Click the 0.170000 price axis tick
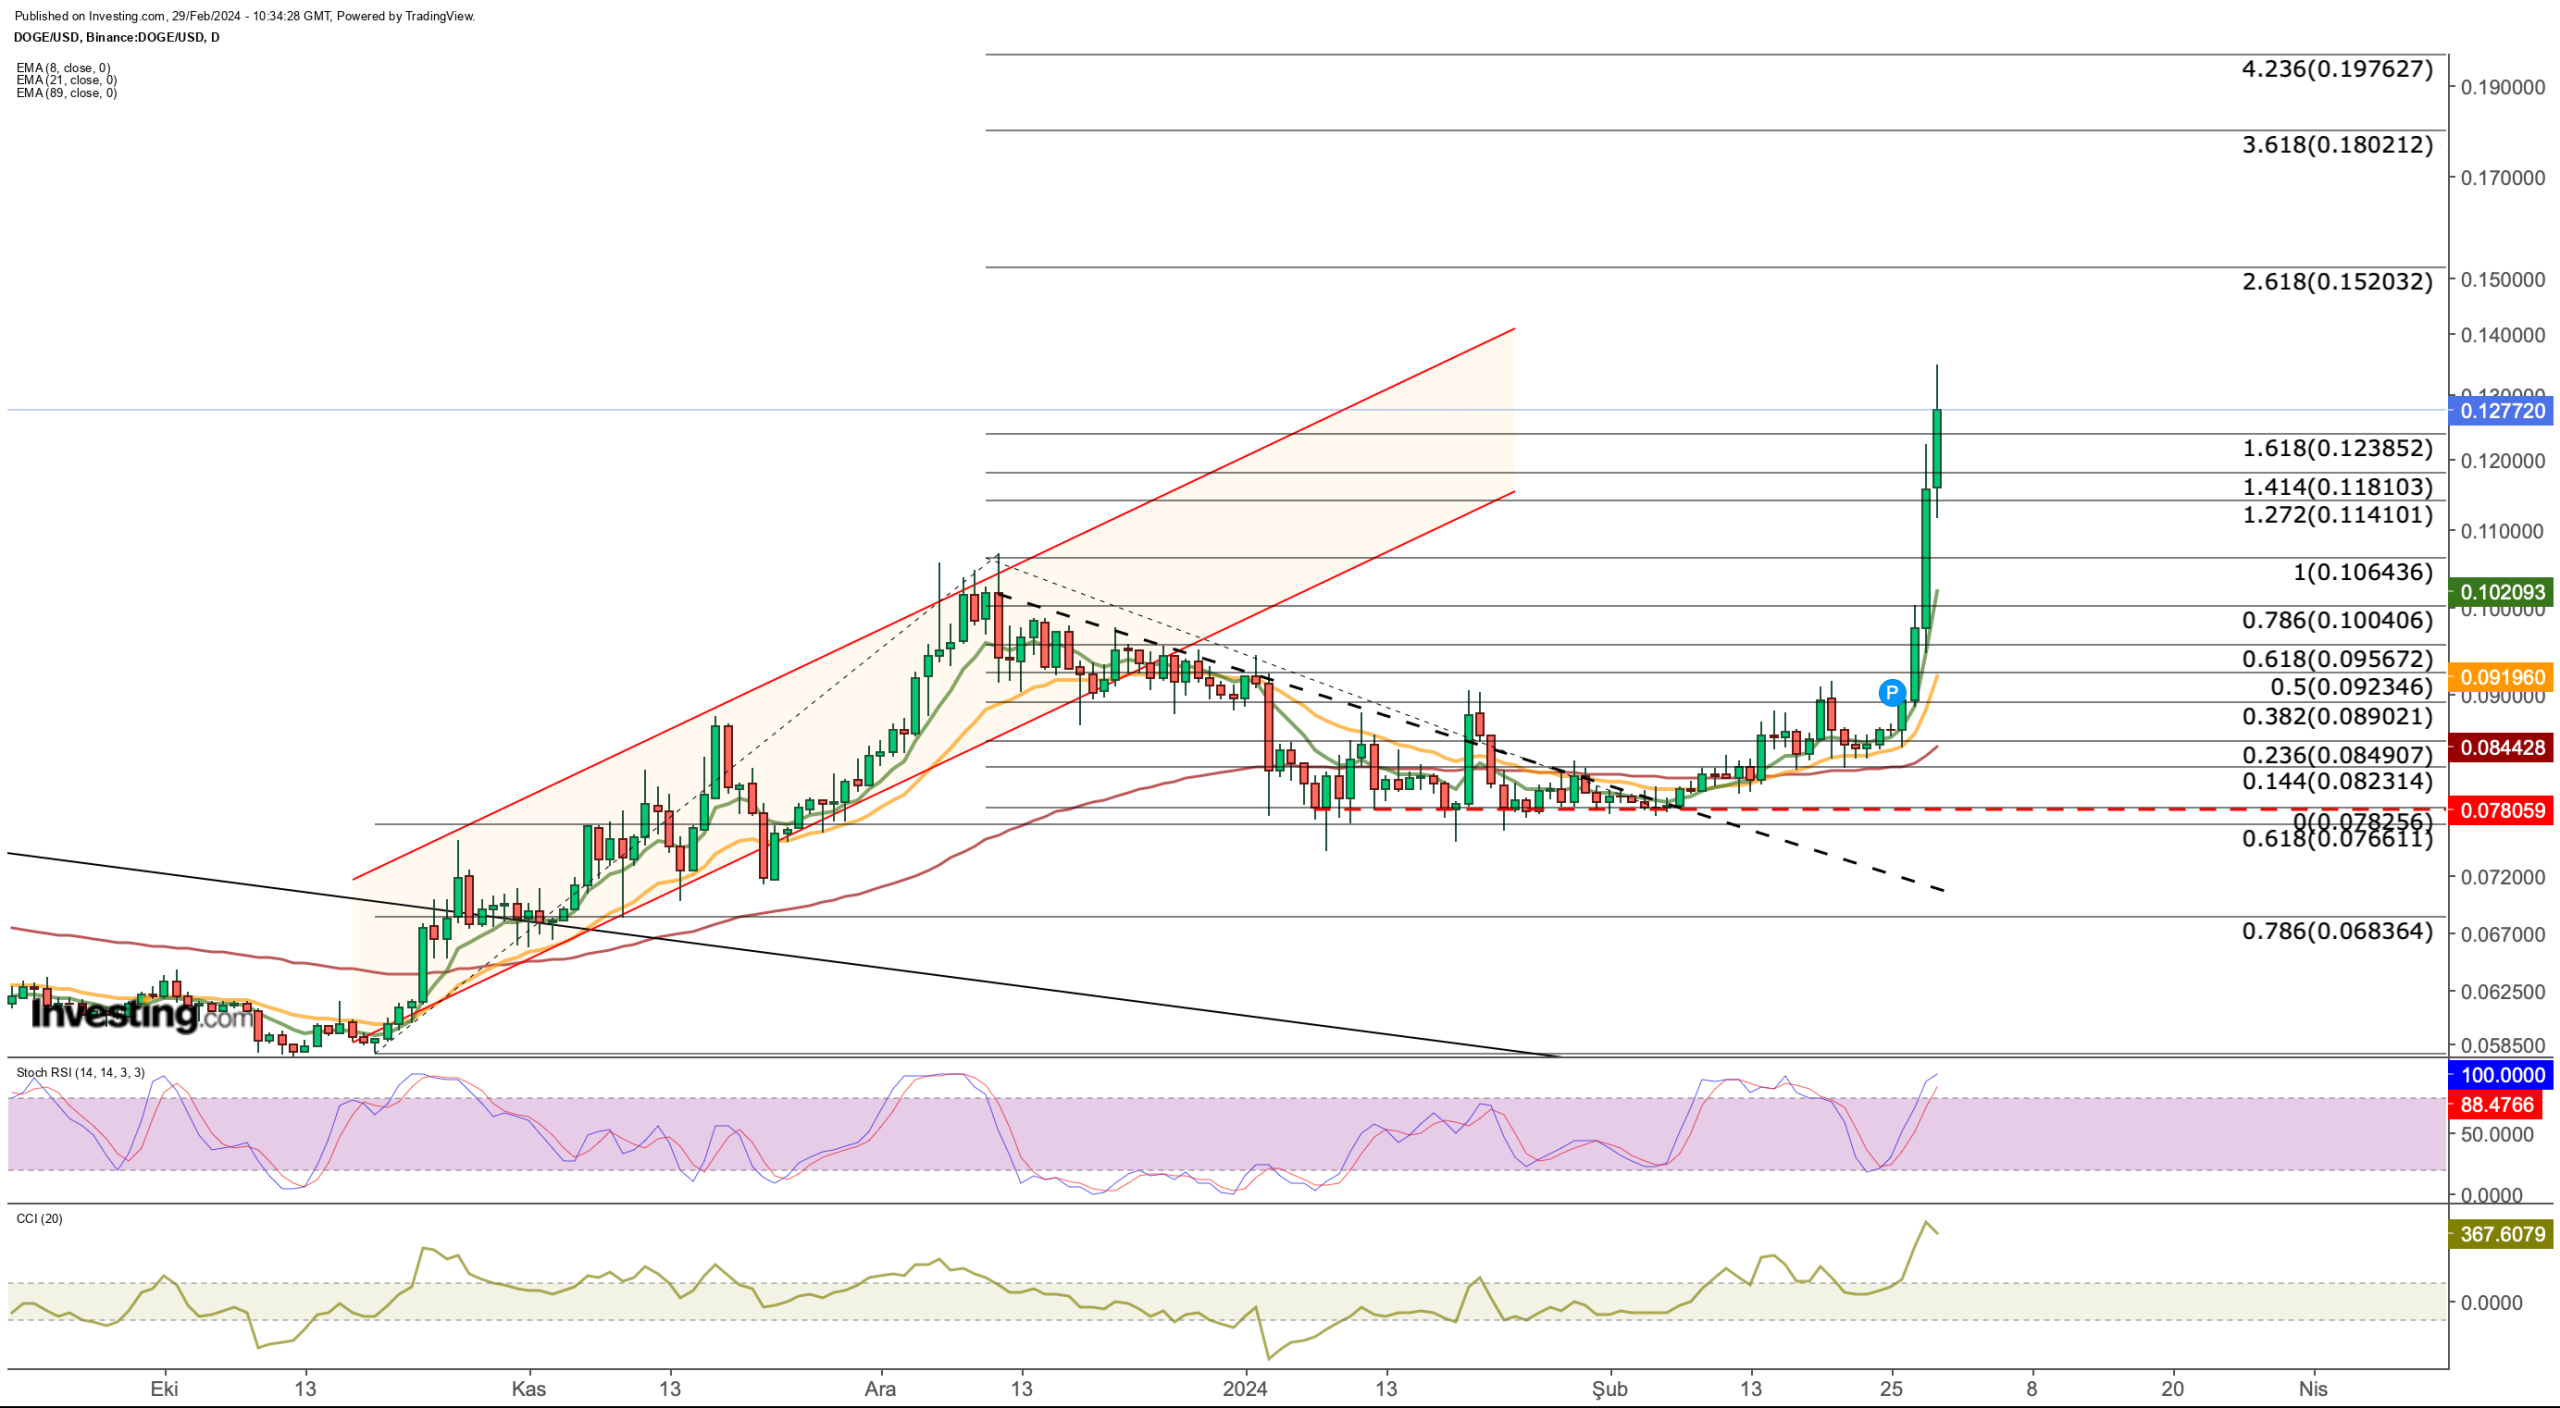 pos(2503,178)
